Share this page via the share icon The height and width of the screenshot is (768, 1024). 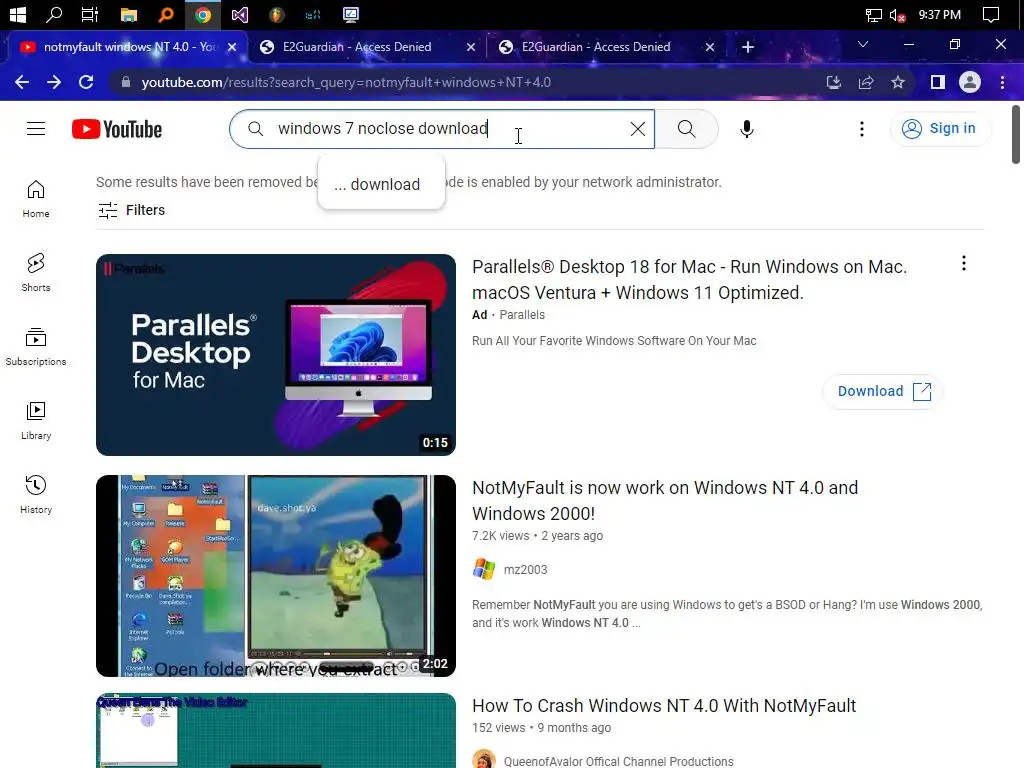866,82
